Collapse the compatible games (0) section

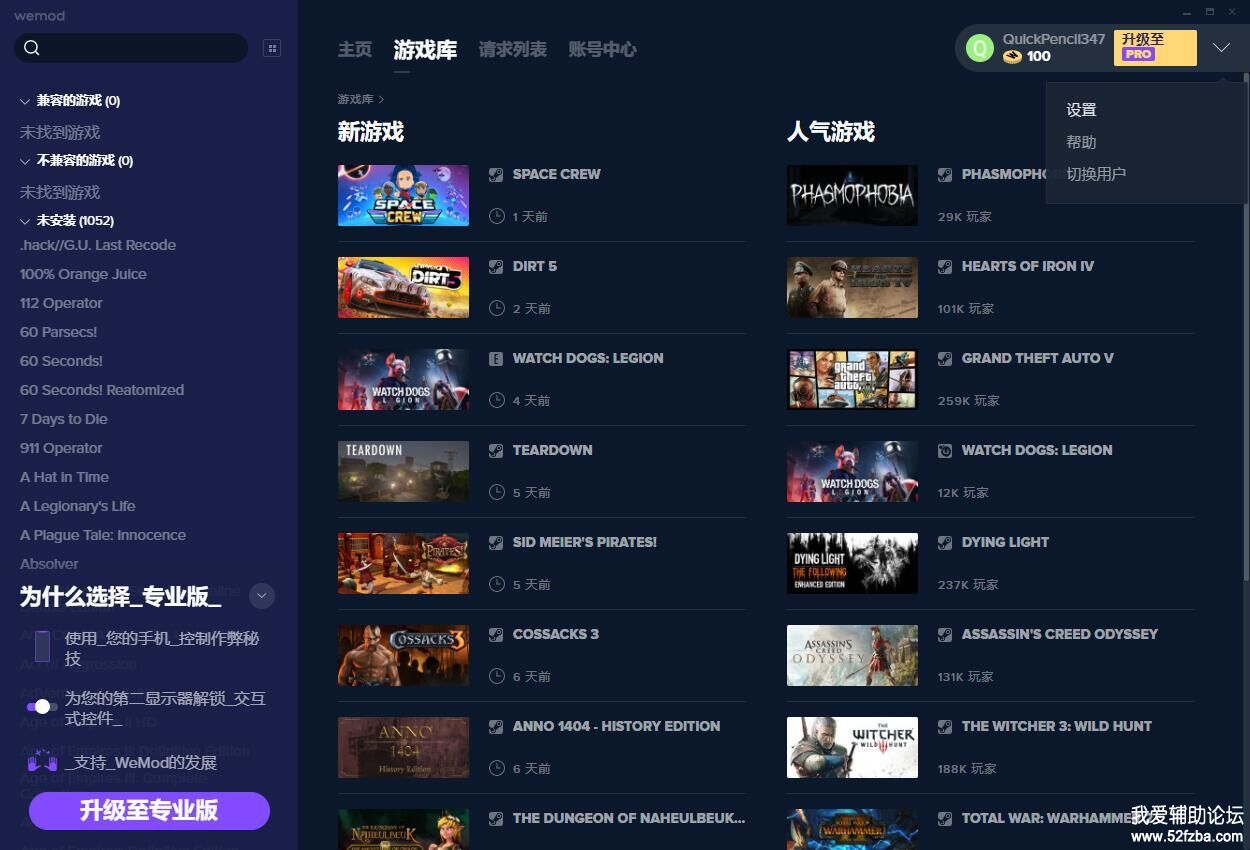(25, 101)
